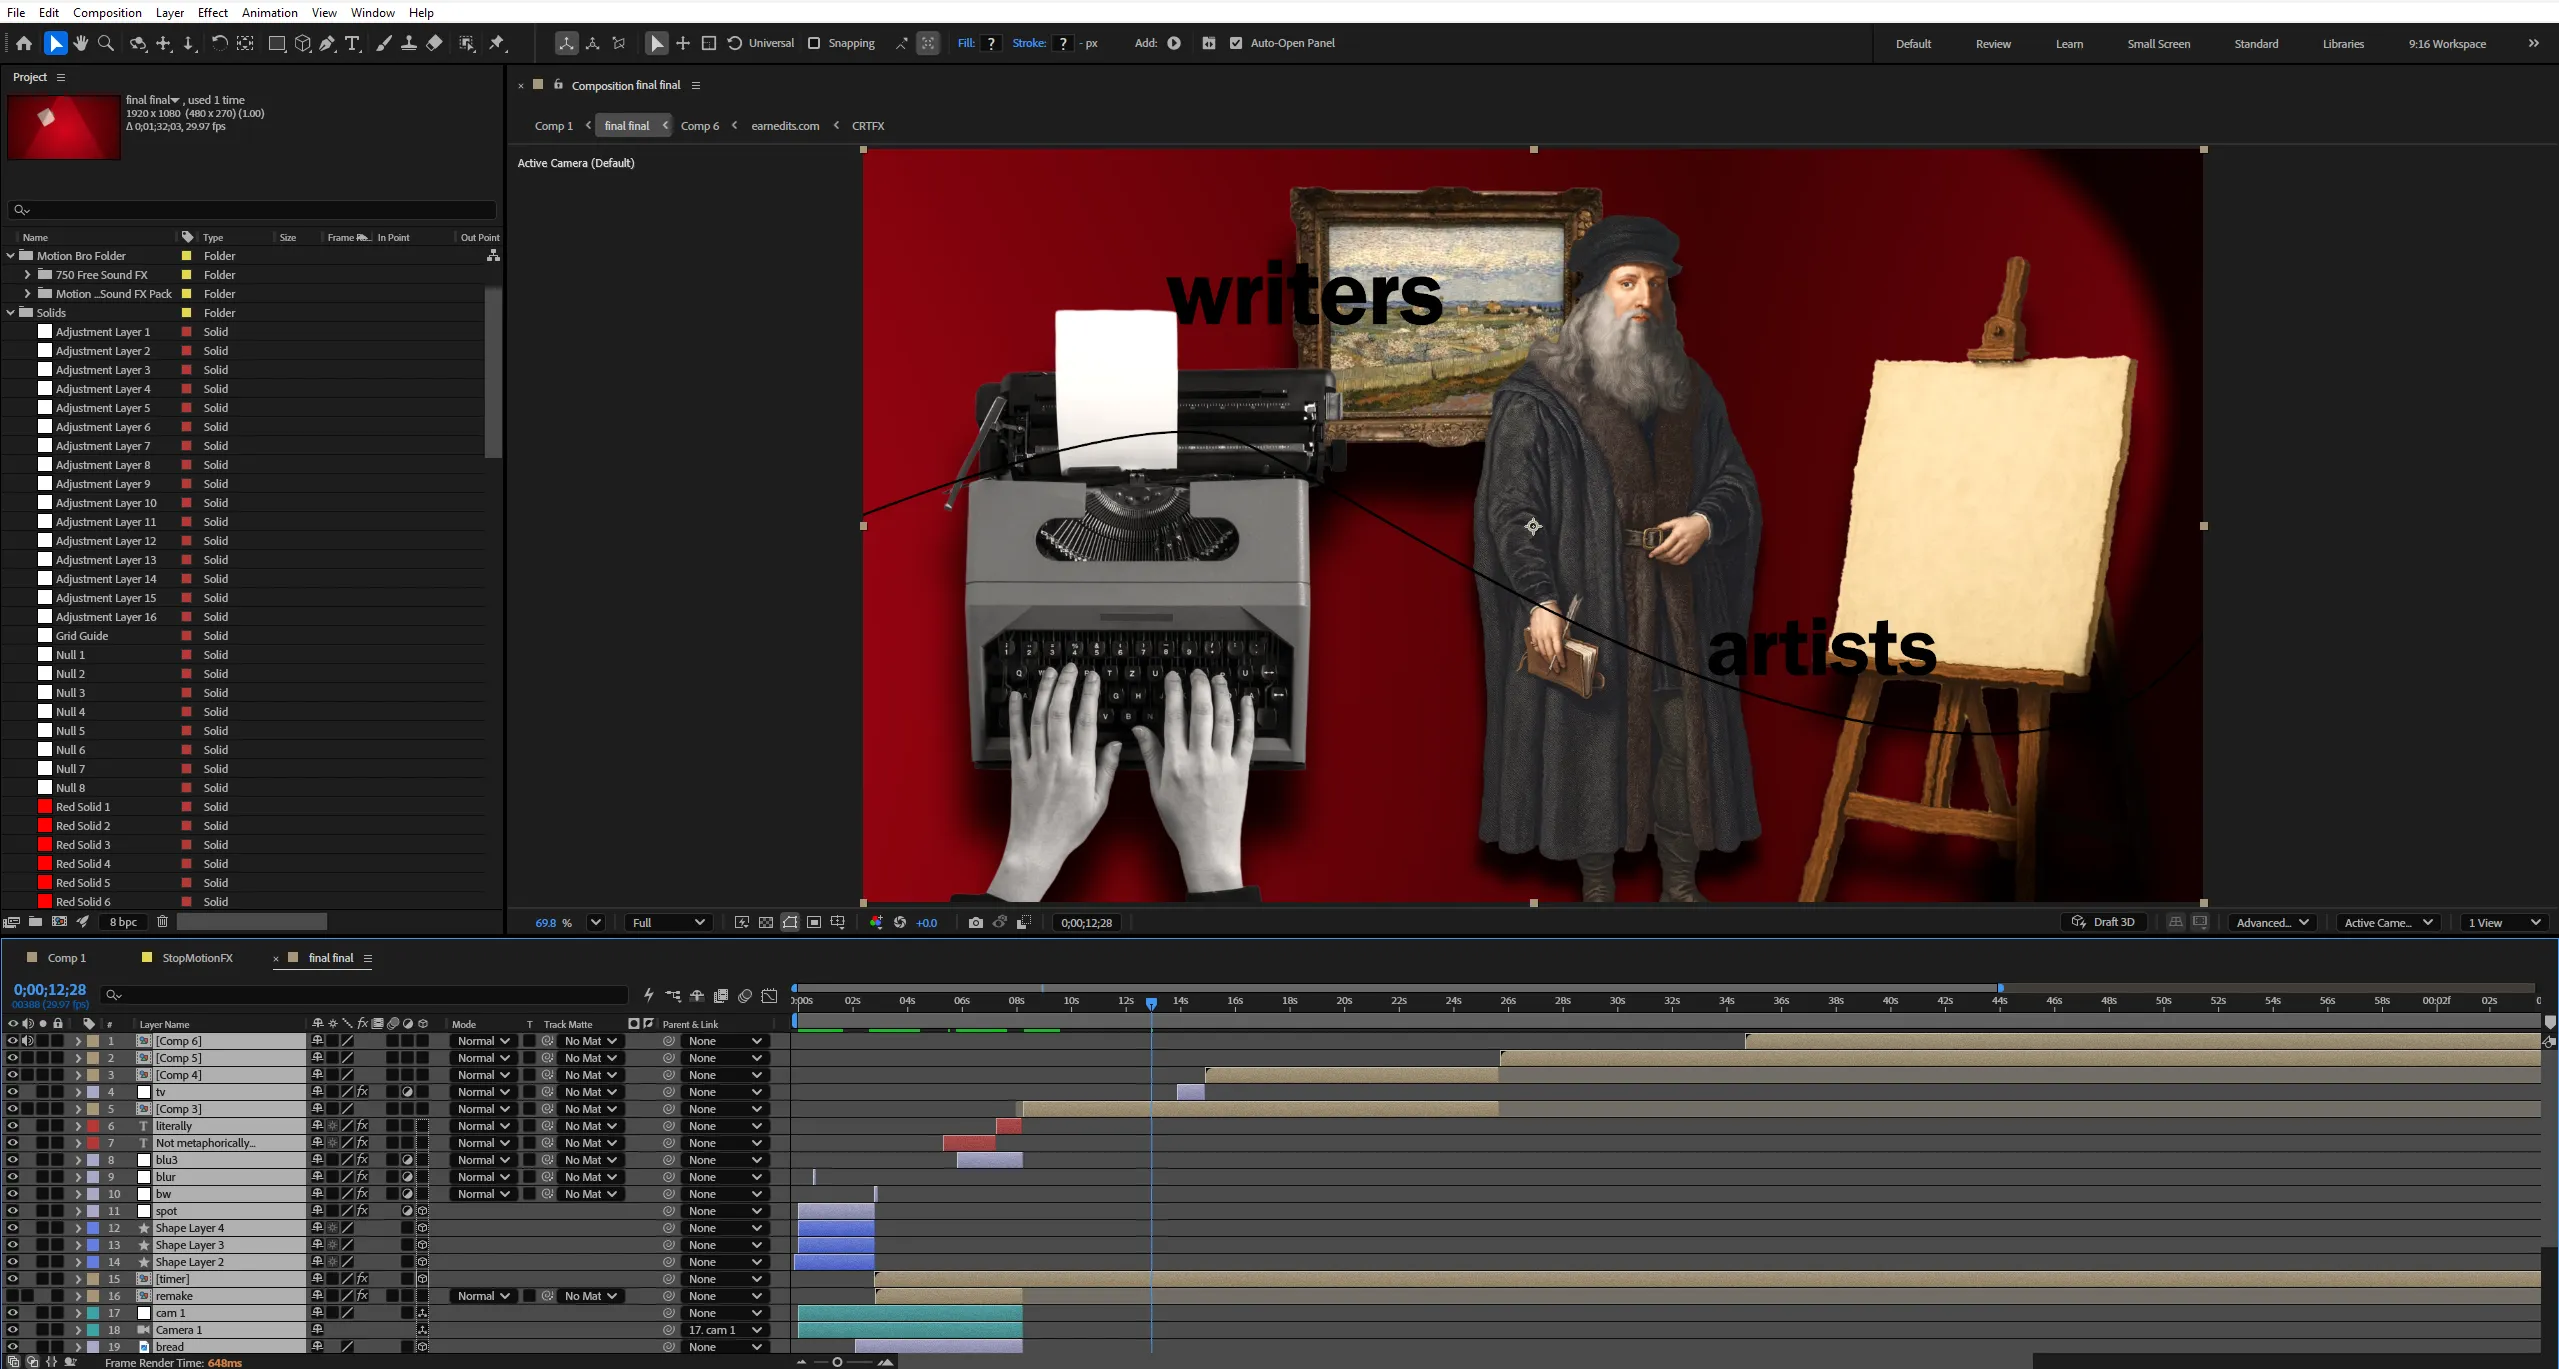Toggle the transparency grid icon
2559x1369 pixels.
pos(766,922)
